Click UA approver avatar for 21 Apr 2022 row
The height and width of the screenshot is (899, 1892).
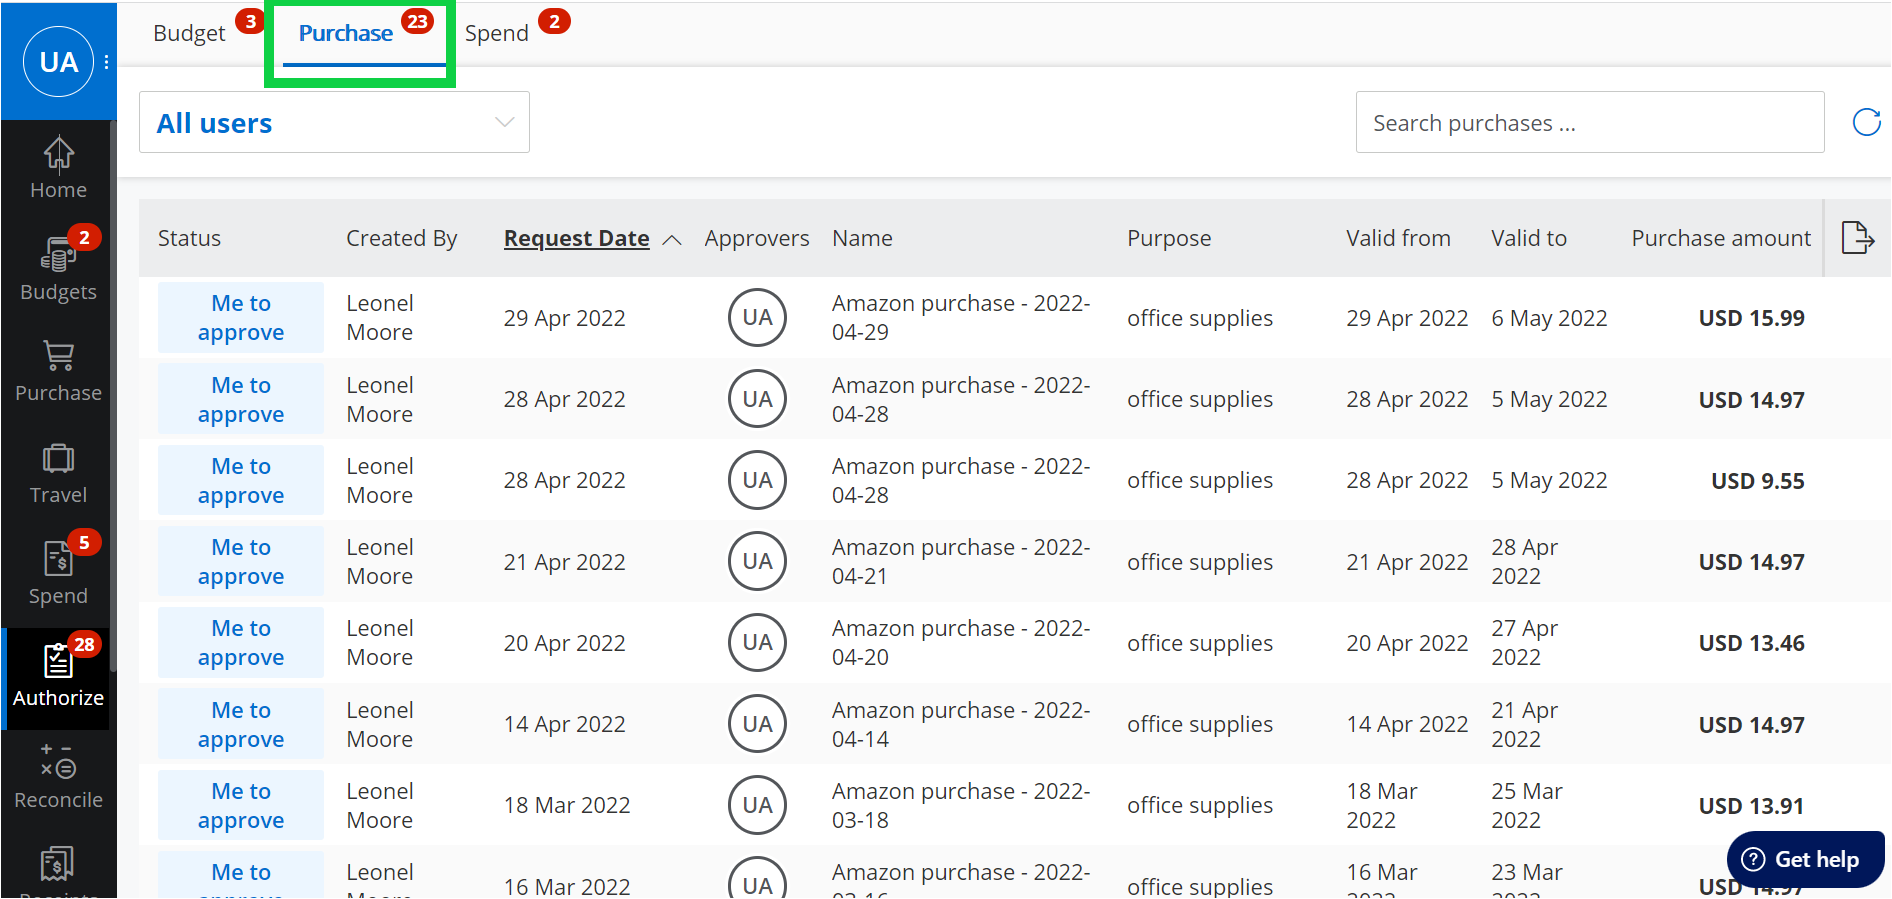coord(757,561)
